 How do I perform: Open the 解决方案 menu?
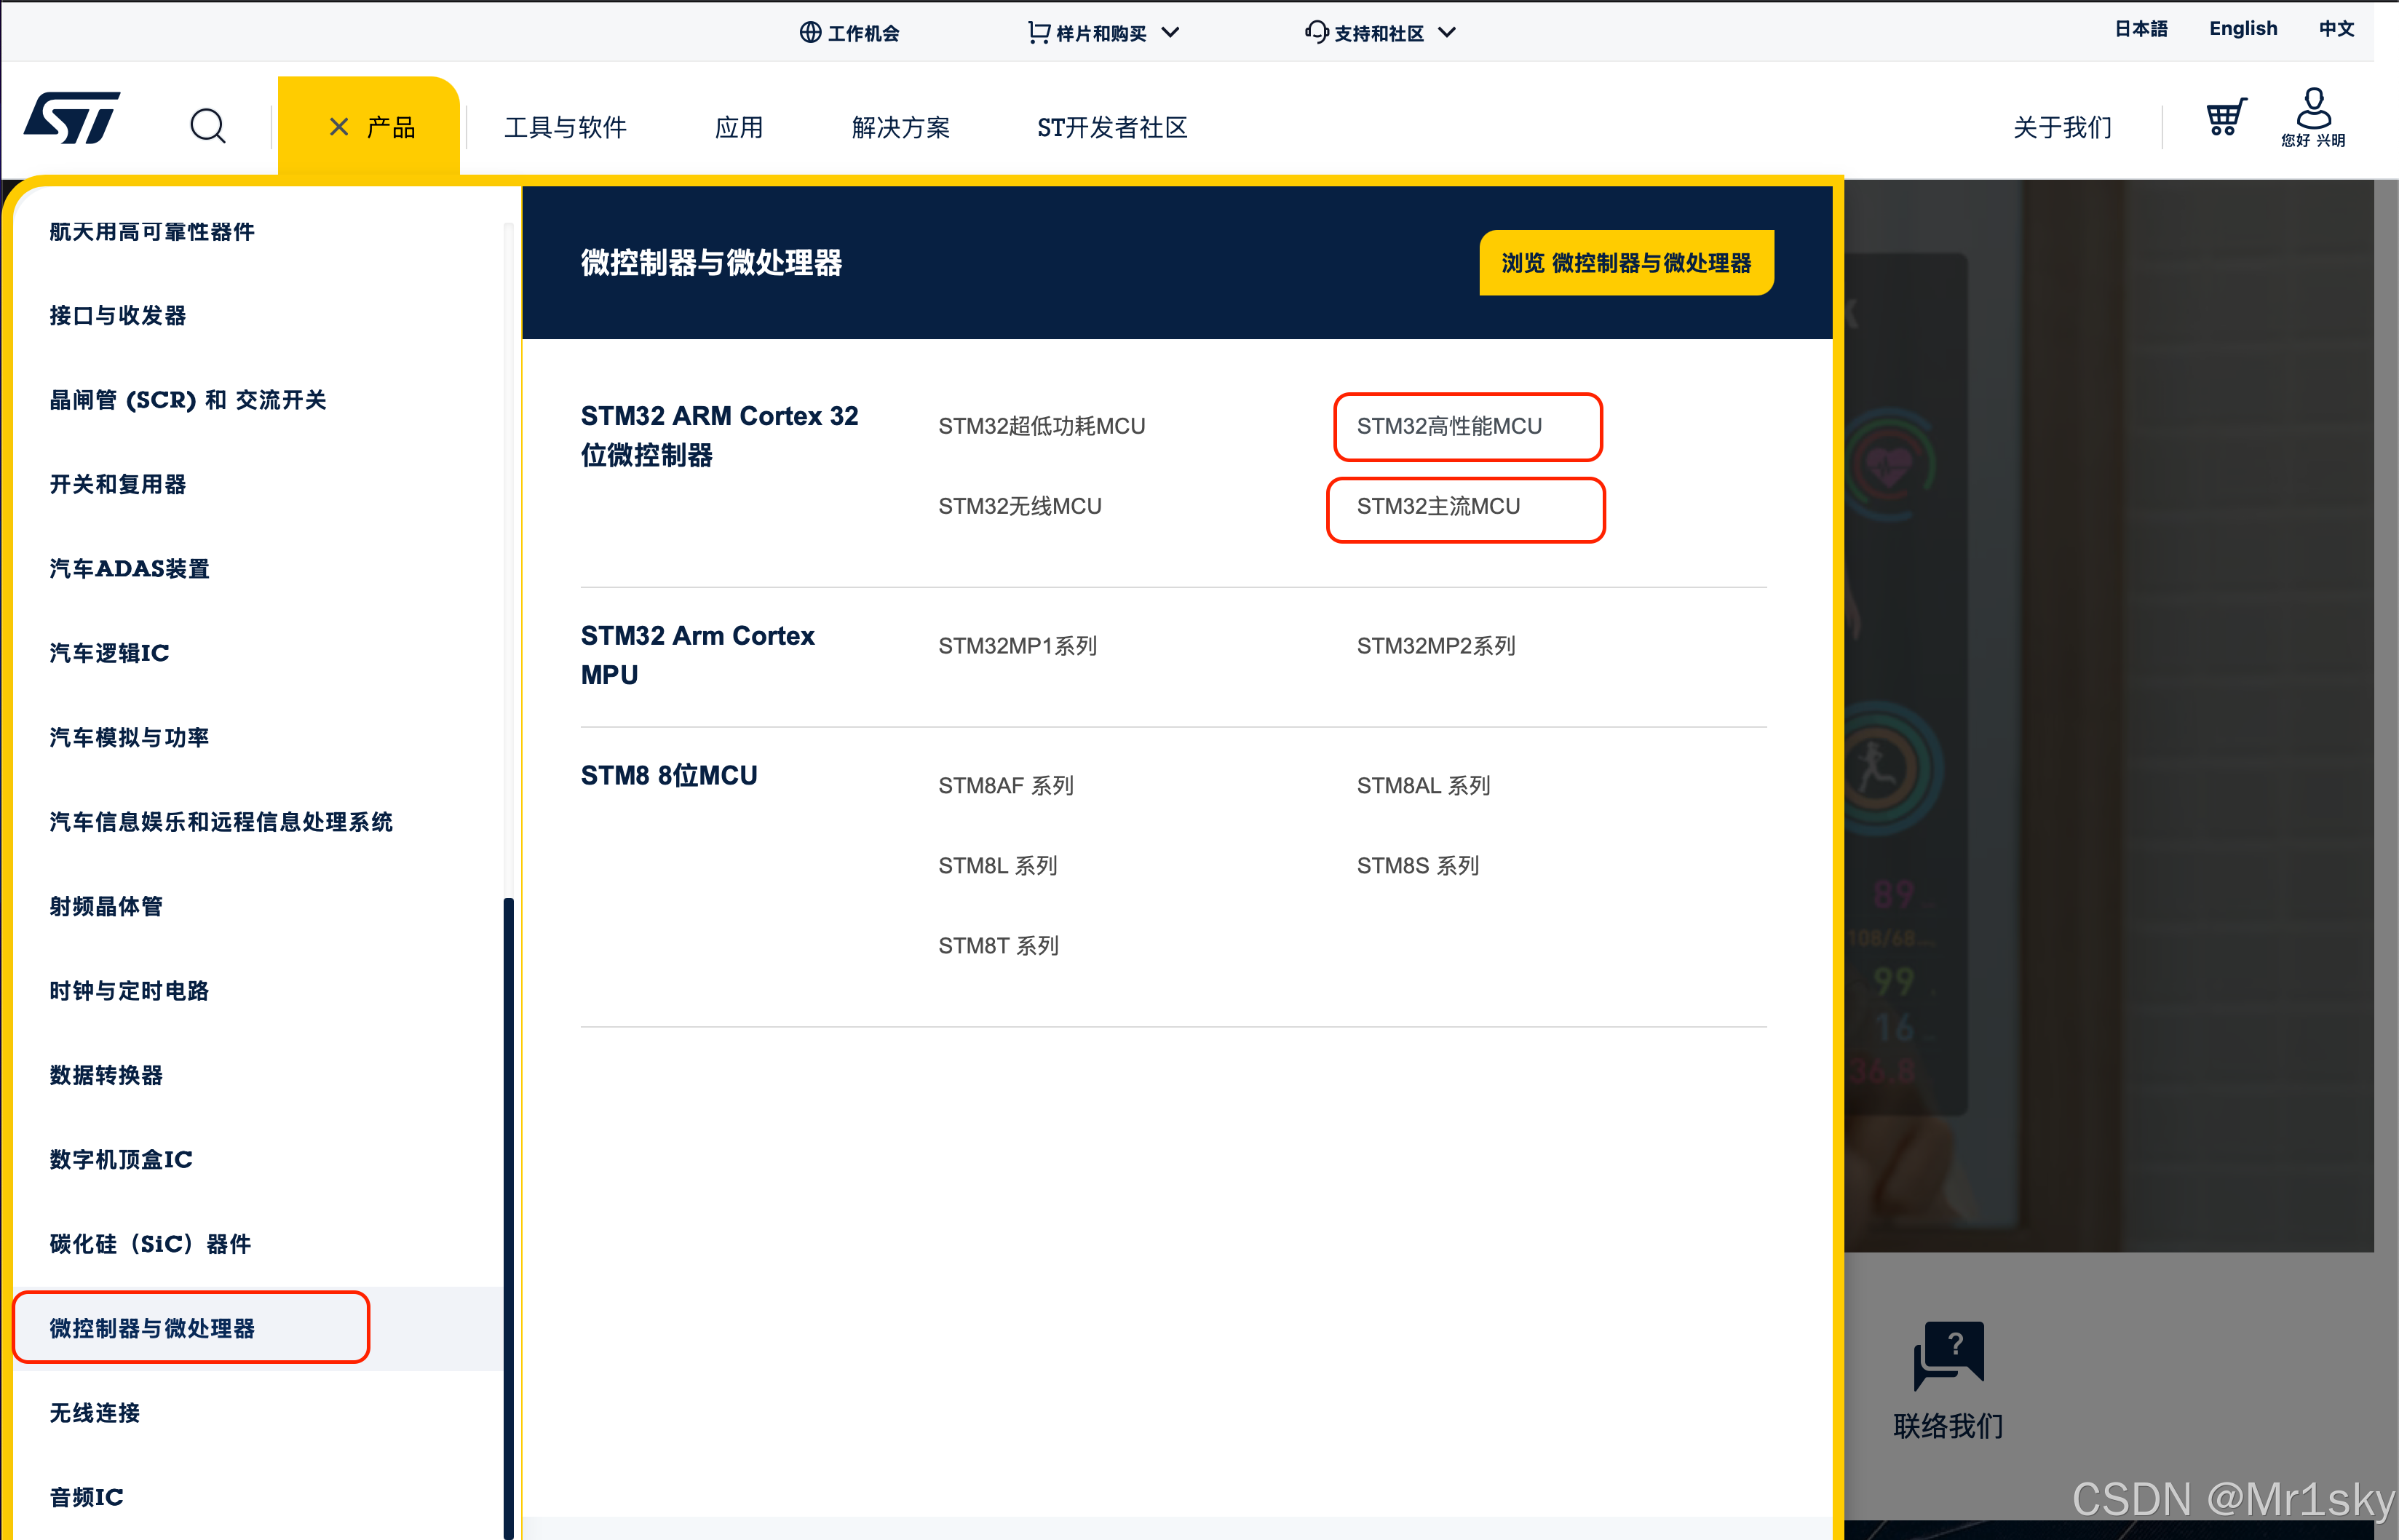click(x=900, y=127)
